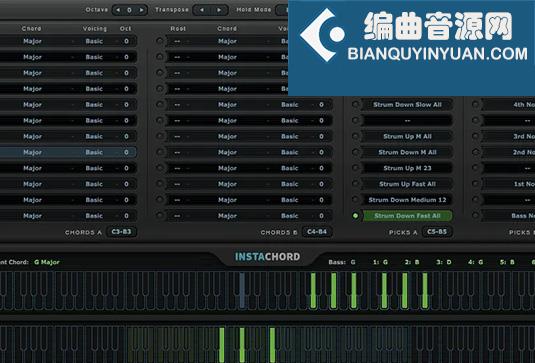Open the 3rd Note pick selector in Picks B
This screenshot has width=535, height=363.
508,136
